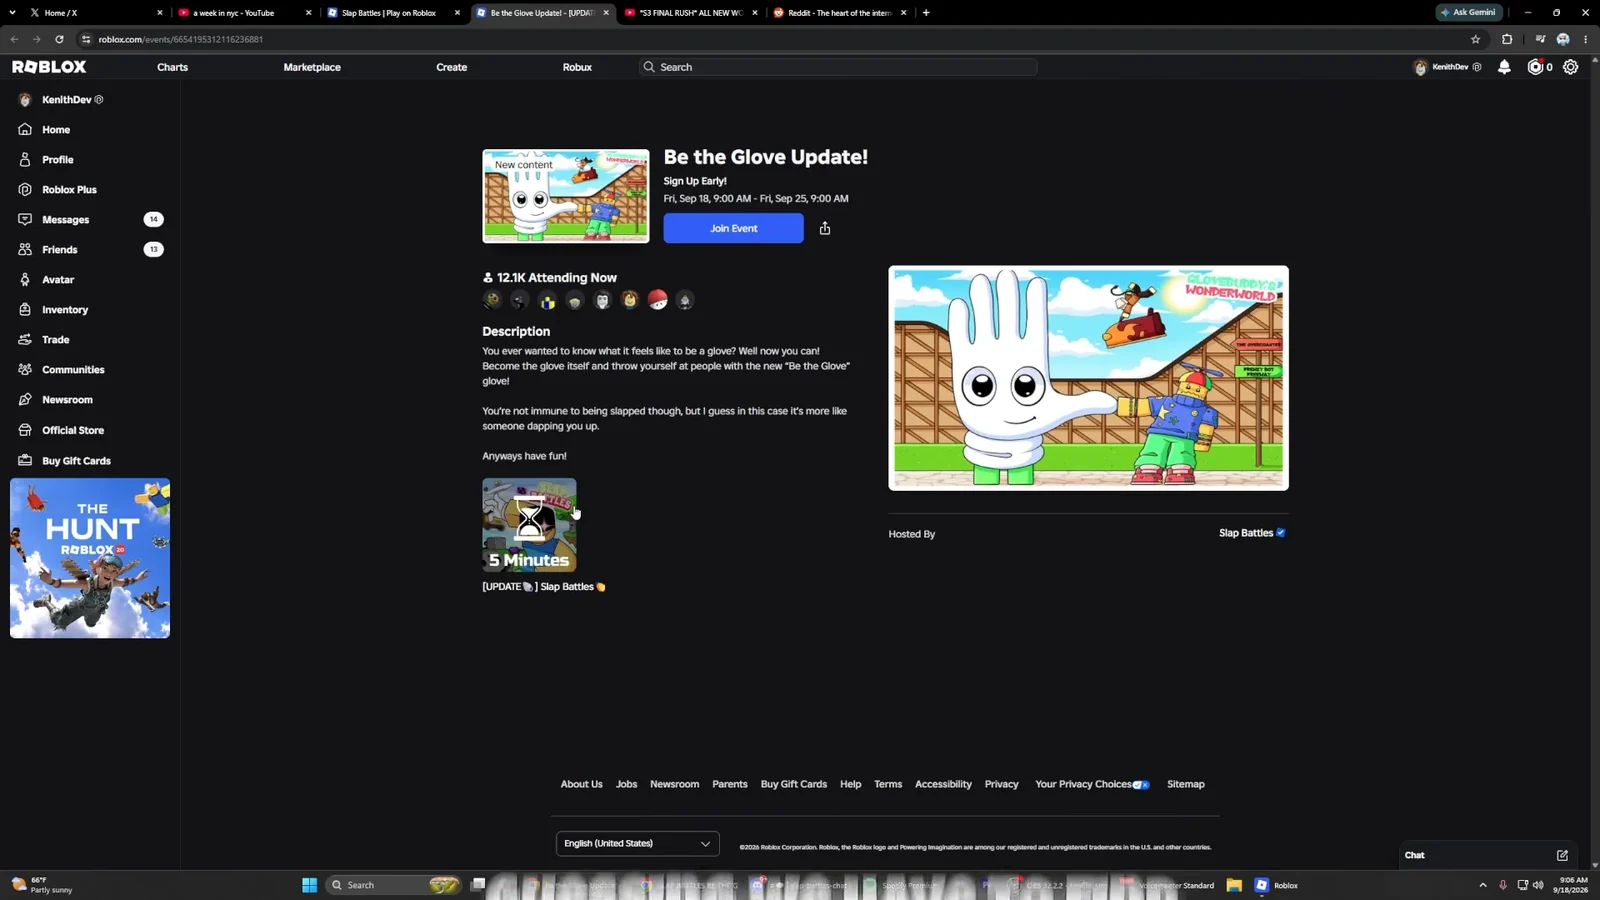This screenshot has height=900, width=1600.
Task: Open the [UPDATE] Slap Battles game link
Action: pos(544,587)
